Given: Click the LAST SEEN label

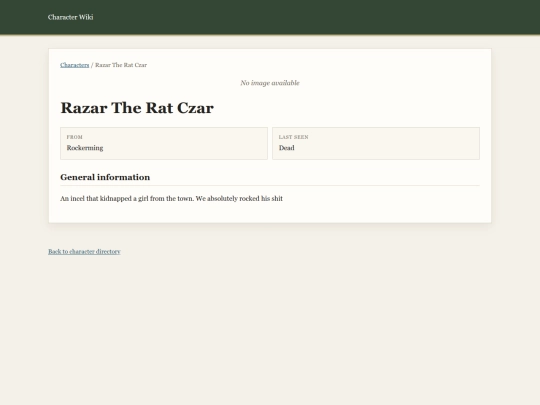Looking at the screenshot, I should tap(293, 137).
